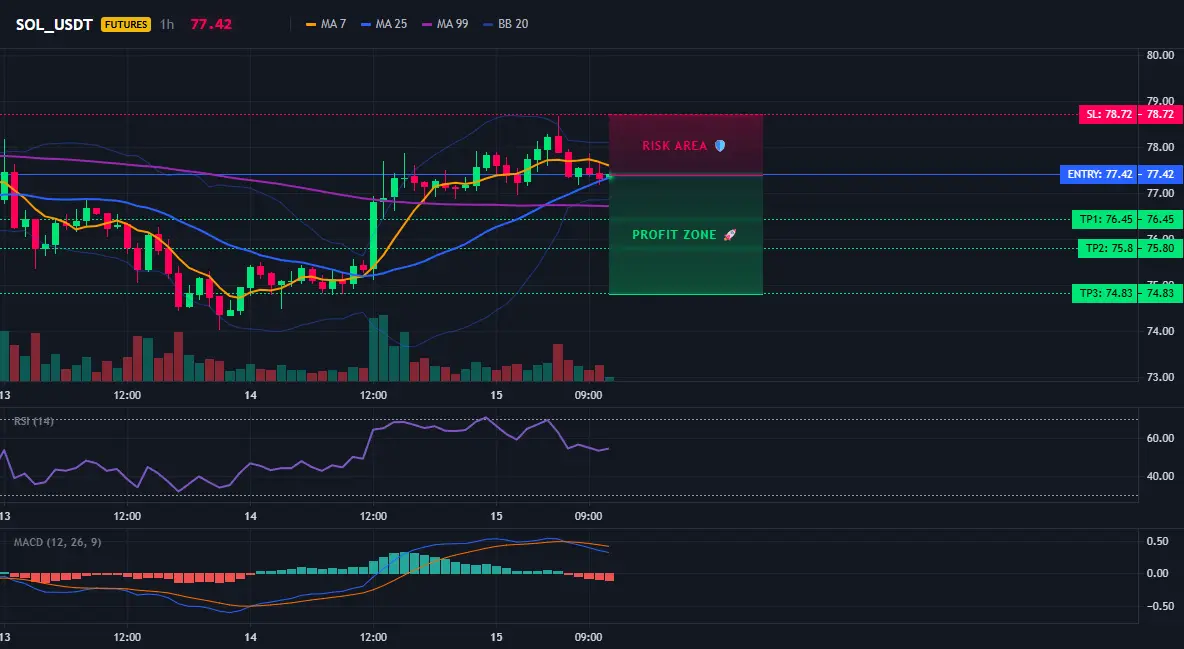Viewport: 1184px width, 649px height.
Task: Click the red 77.42 header price
Action: click(211, 24)
